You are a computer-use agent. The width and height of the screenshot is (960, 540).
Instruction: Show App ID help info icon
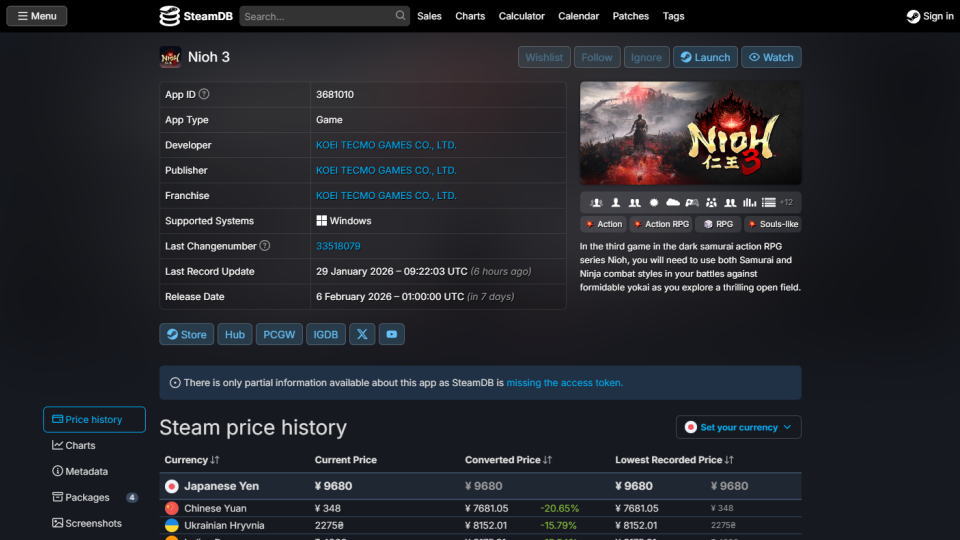click(204, 94)
